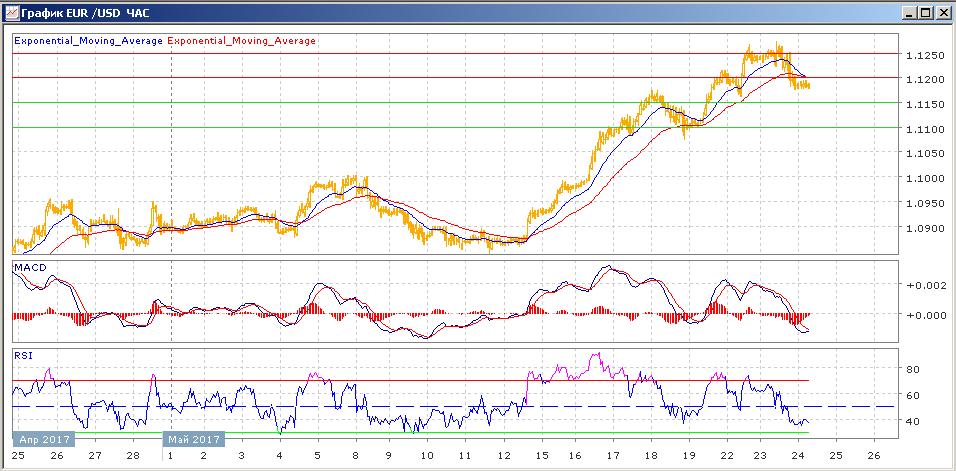The height and width of the screenshot is (471, 956).
Task: Click the blue Exponential_Moving_Average legend label
Action: pyautogui.click(x=88, y=41)
